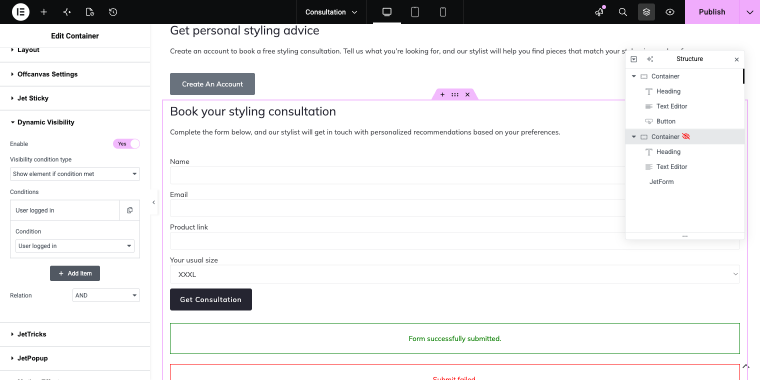The width and height of the screenshot is (760, 380).
Task: Open the Visibility condition type dropdown
Action: [75, 174]
